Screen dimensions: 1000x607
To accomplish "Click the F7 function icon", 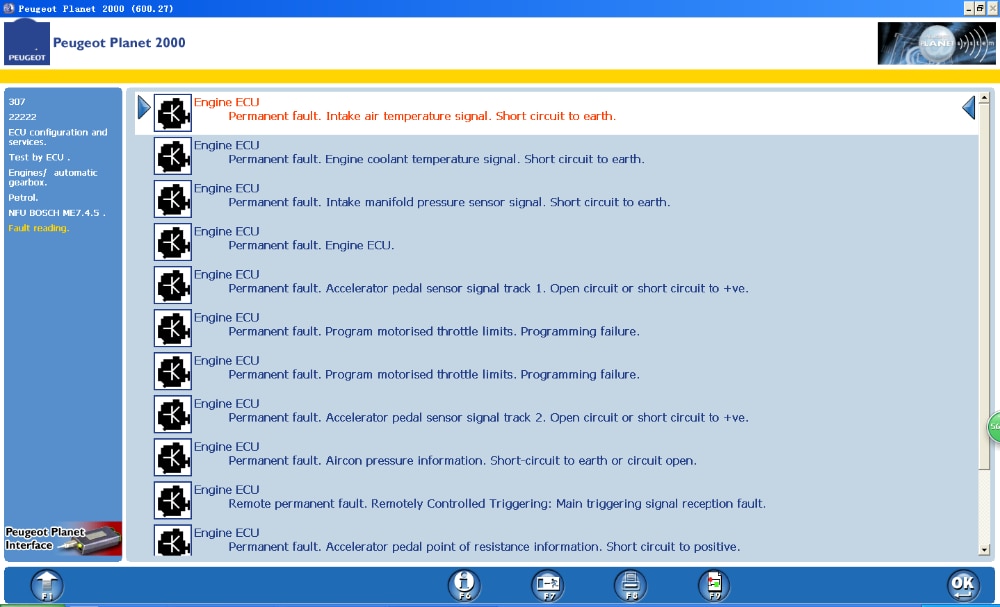I will pos(548,585).
